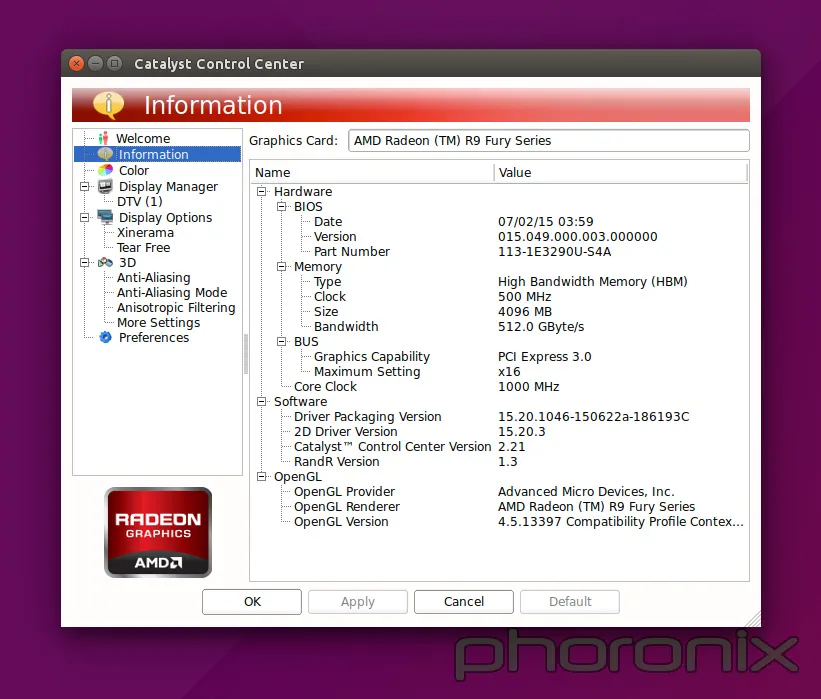Viewport: 821px width, 699px height.
Task: Click the Display Options monitor icon
Action: 105,217
